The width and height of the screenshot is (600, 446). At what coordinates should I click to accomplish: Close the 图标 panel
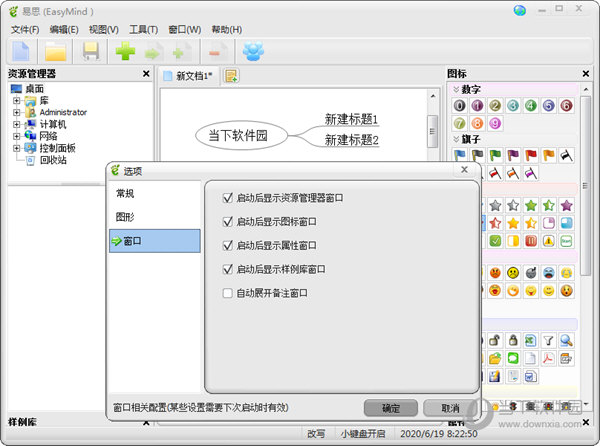(585, 73)
